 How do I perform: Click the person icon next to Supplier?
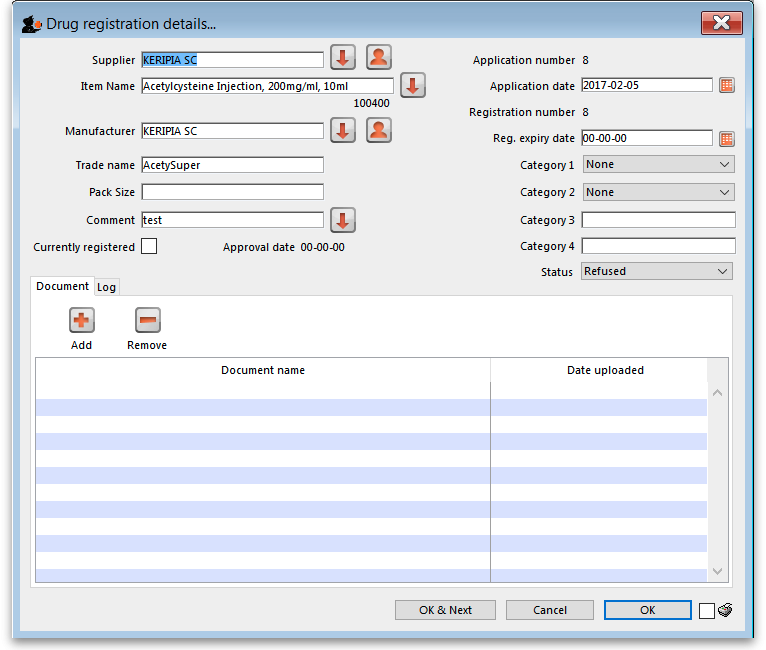[x=378, y=58]
